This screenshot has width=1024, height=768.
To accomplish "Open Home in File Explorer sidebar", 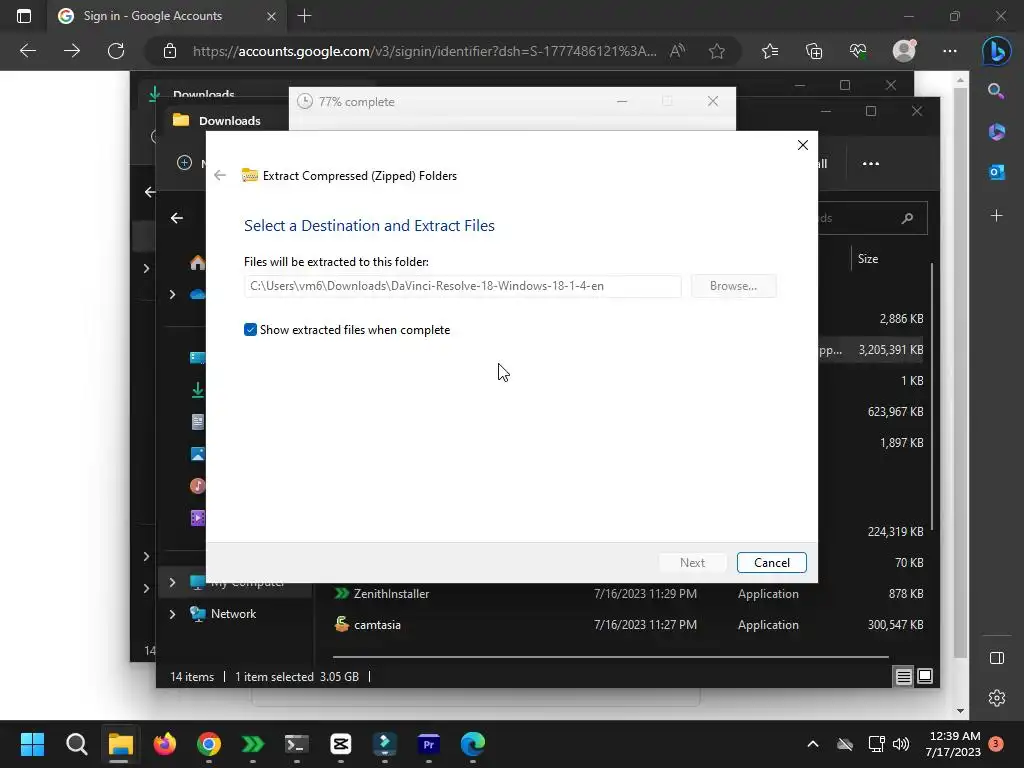I will tap(197, 263).
